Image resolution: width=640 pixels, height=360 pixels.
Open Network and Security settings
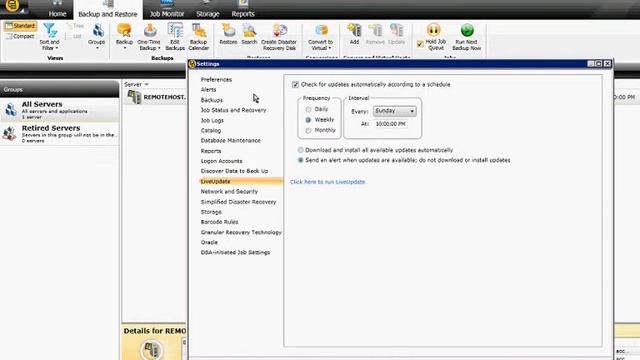[229, 191]
